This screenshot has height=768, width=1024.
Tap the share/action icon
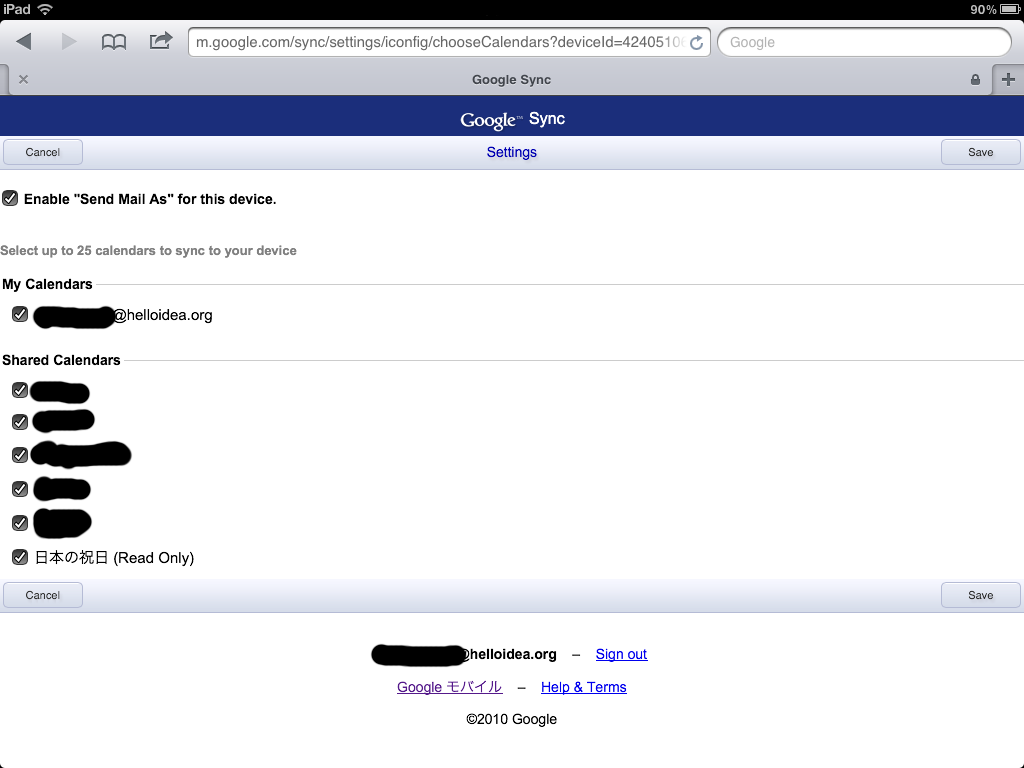pos(161,41)
